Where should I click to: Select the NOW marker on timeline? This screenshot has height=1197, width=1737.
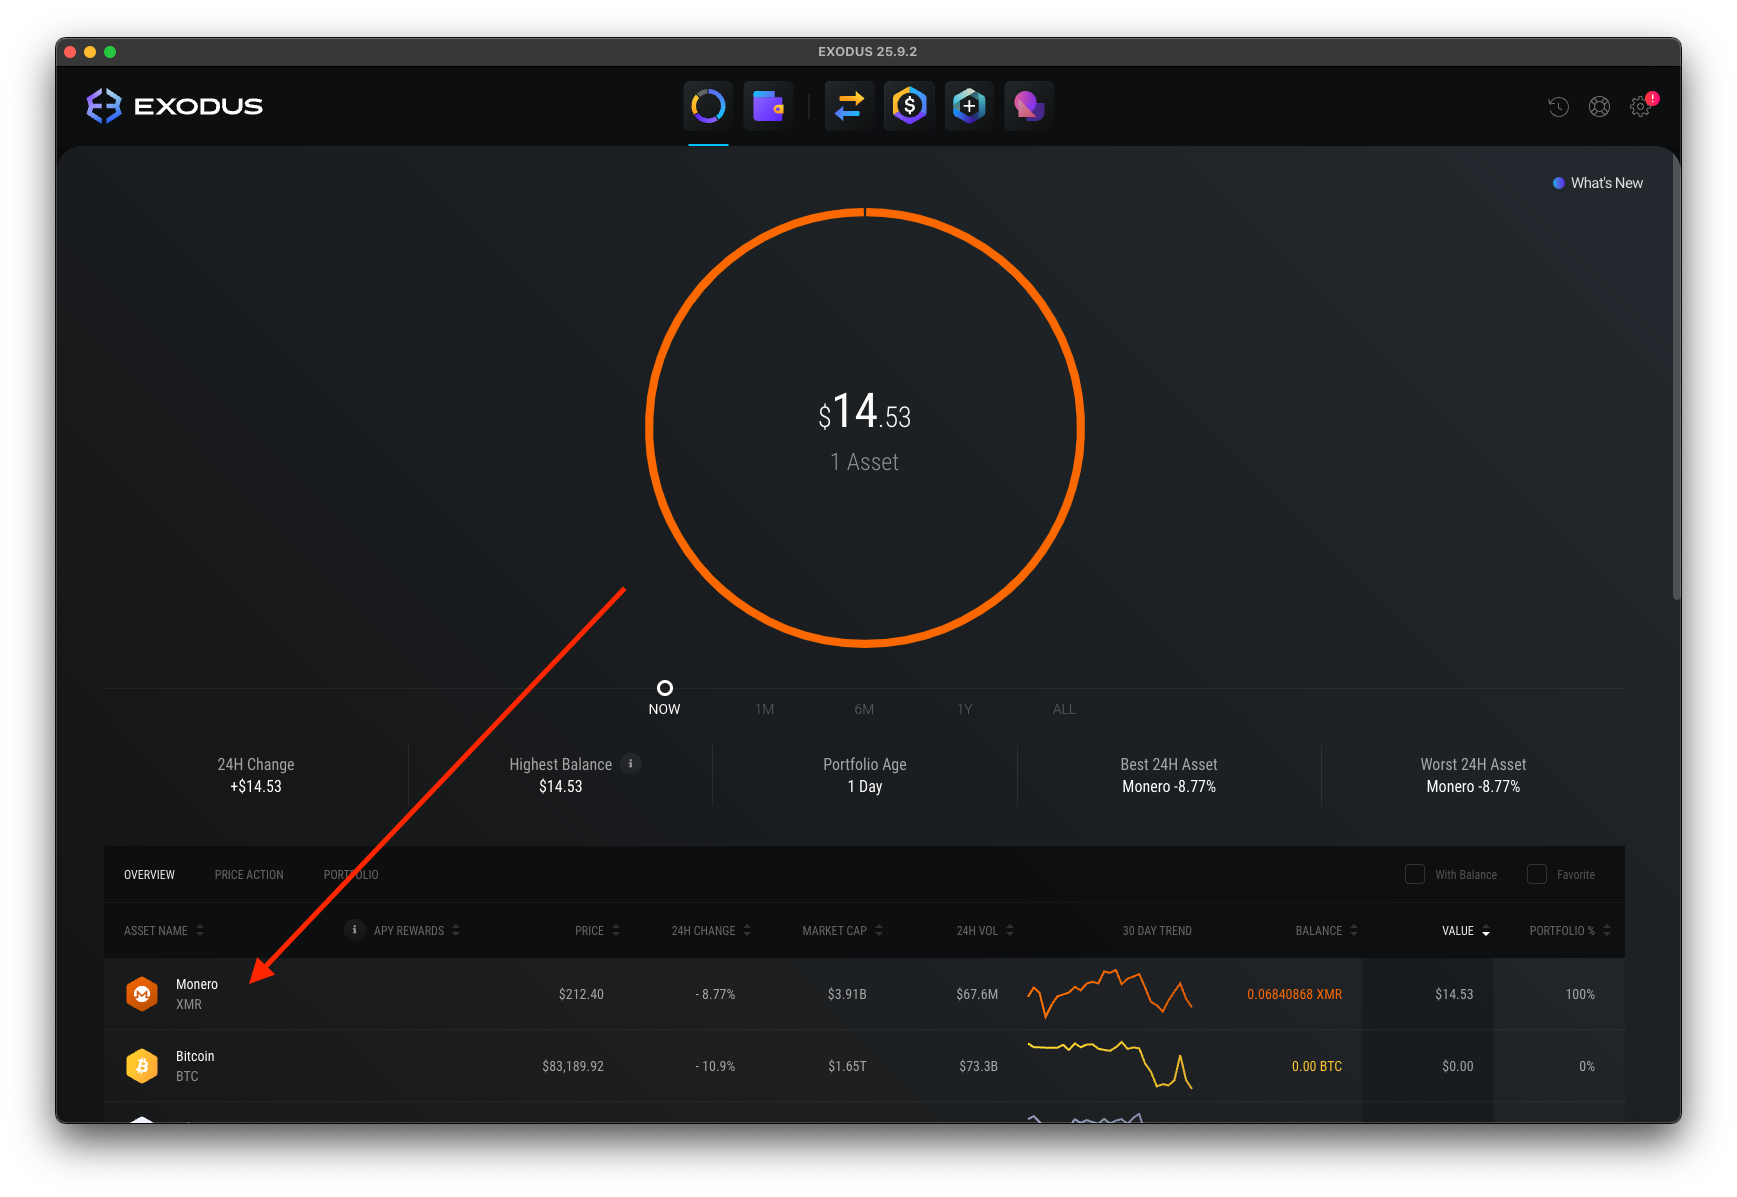tap(664, 689)
